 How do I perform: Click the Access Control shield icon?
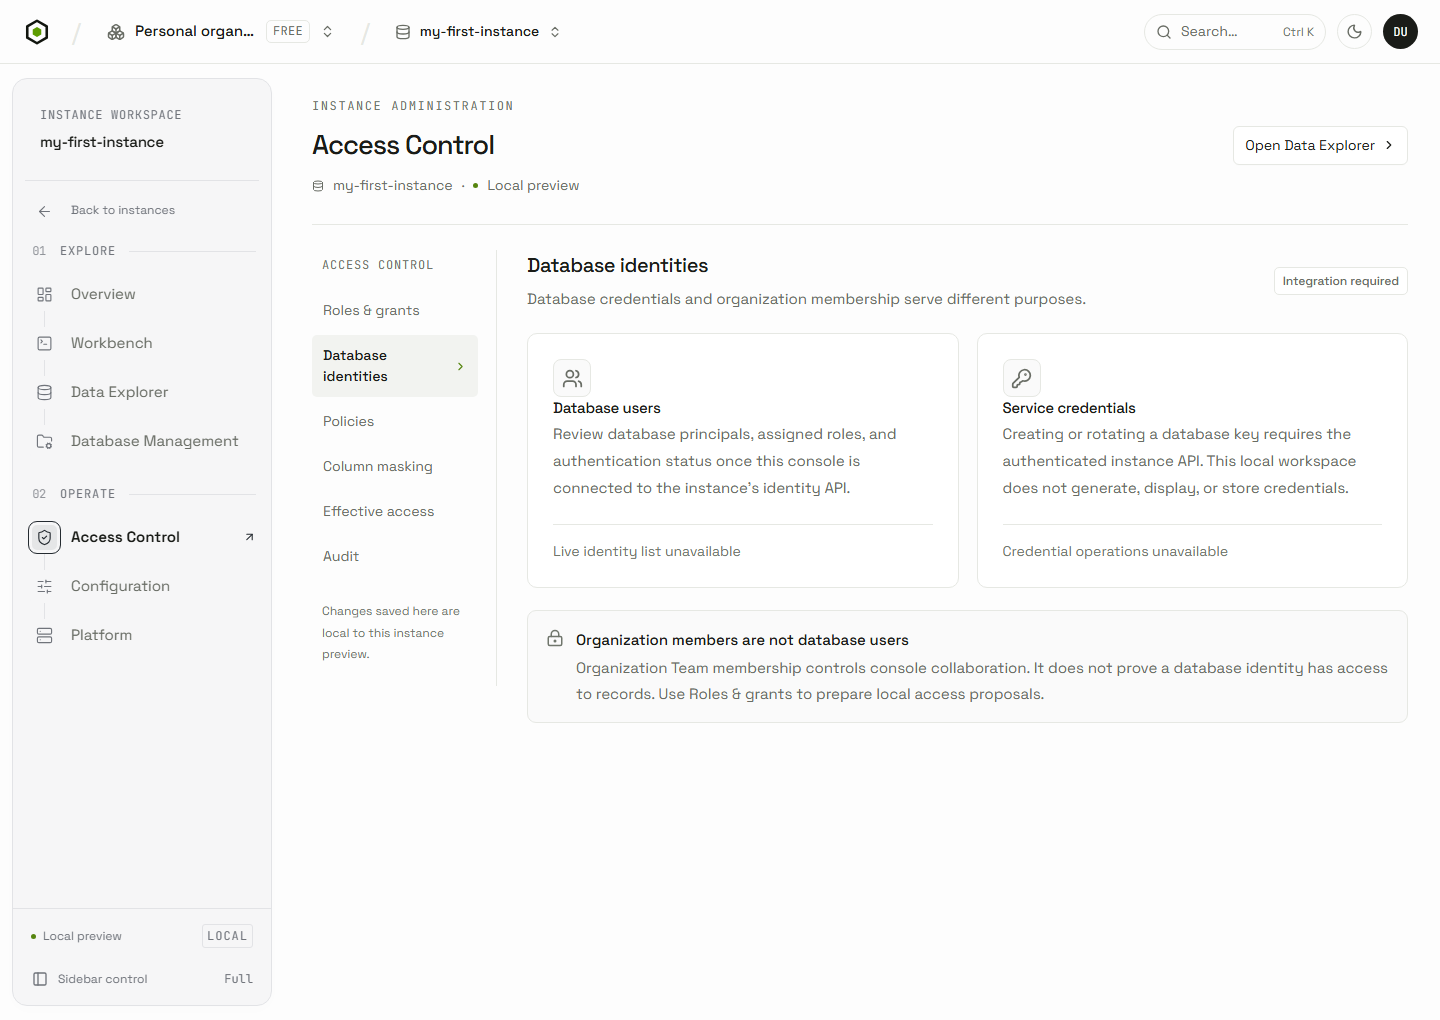pyautogui.click(x=44, y=537)
